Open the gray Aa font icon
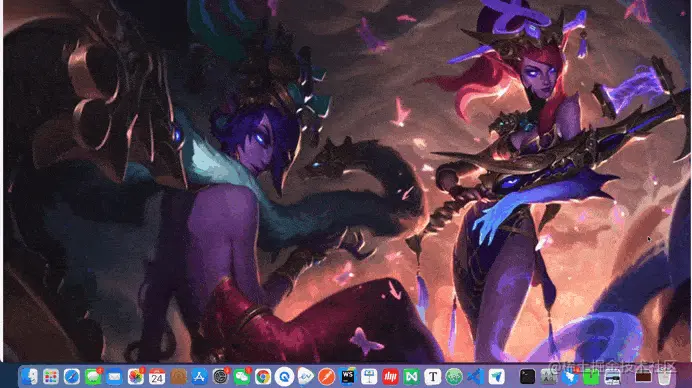The height and width of the screenshot is (388, 692). coord(549,377)
